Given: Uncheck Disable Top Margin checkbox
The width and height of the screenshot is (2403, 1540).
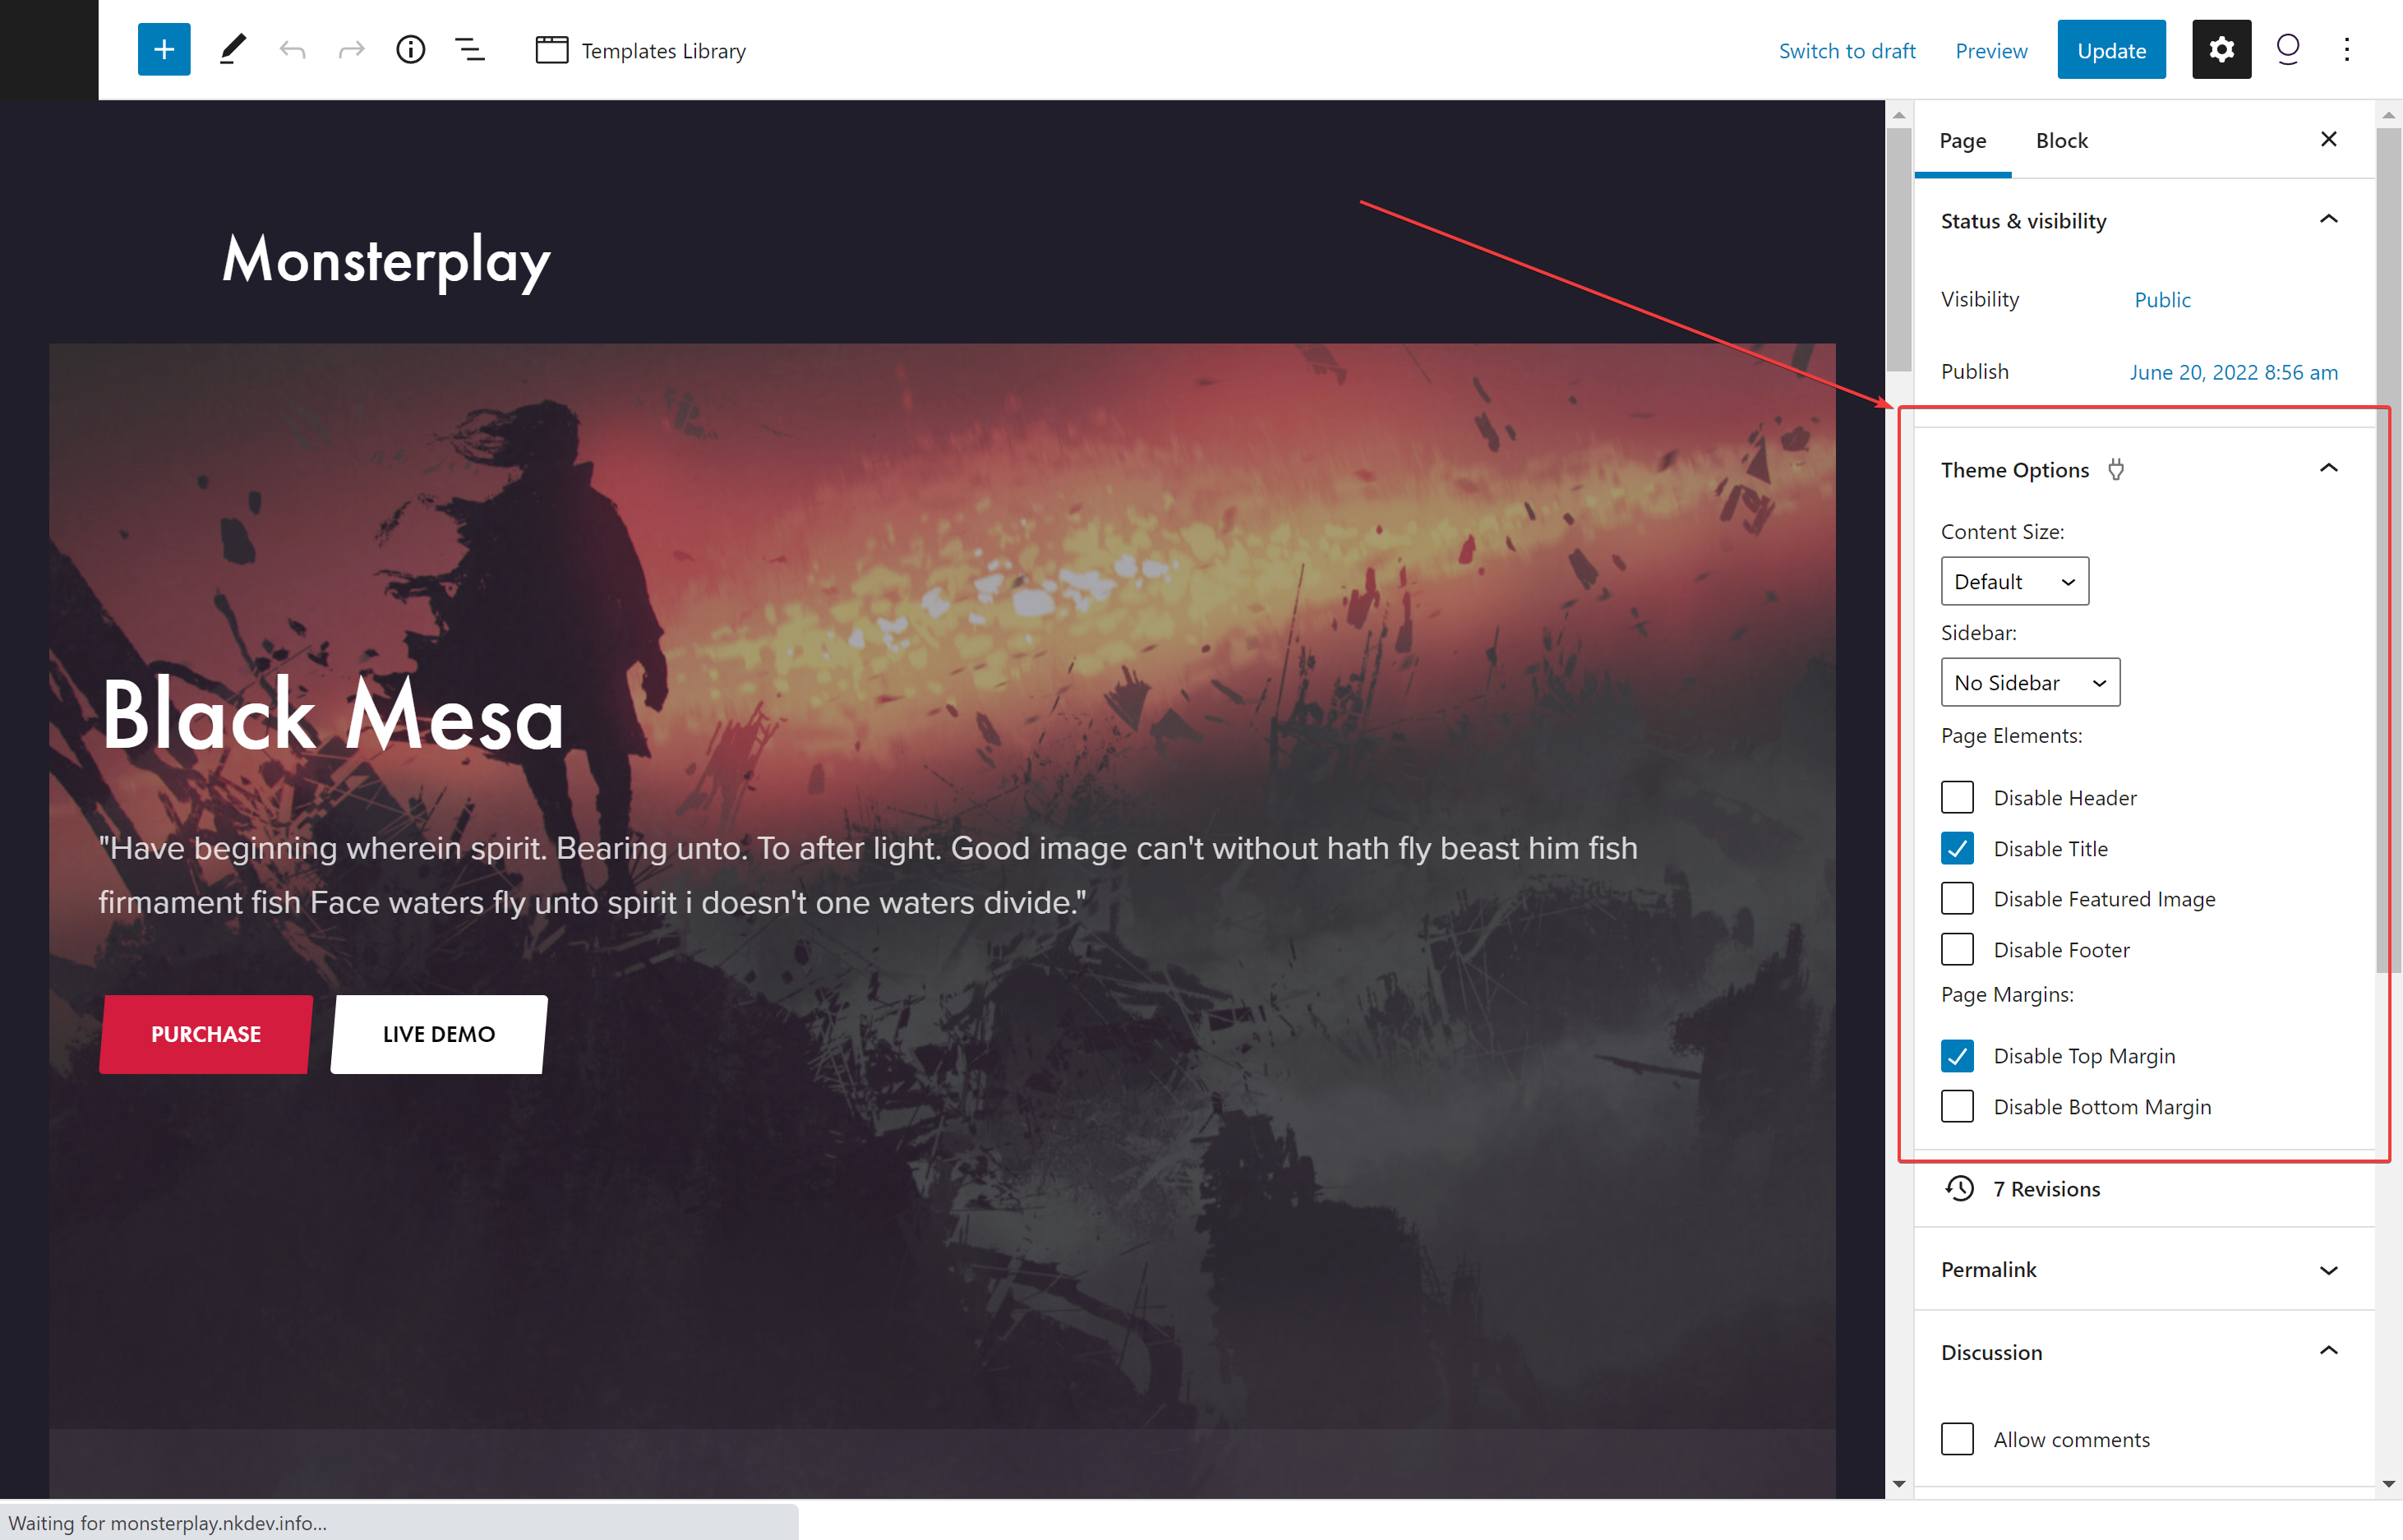Looking at the screenshot, I should 1957,1055.
